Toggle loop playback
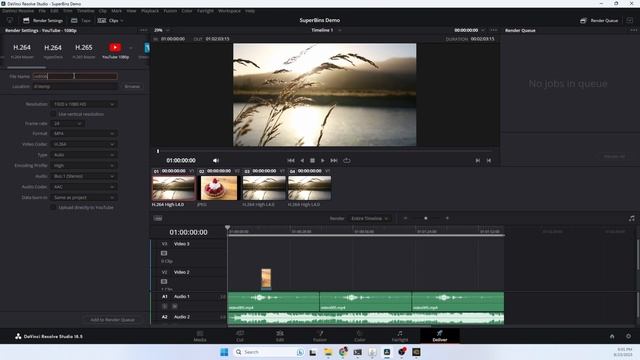640x360 pixels. click(347, 160)
